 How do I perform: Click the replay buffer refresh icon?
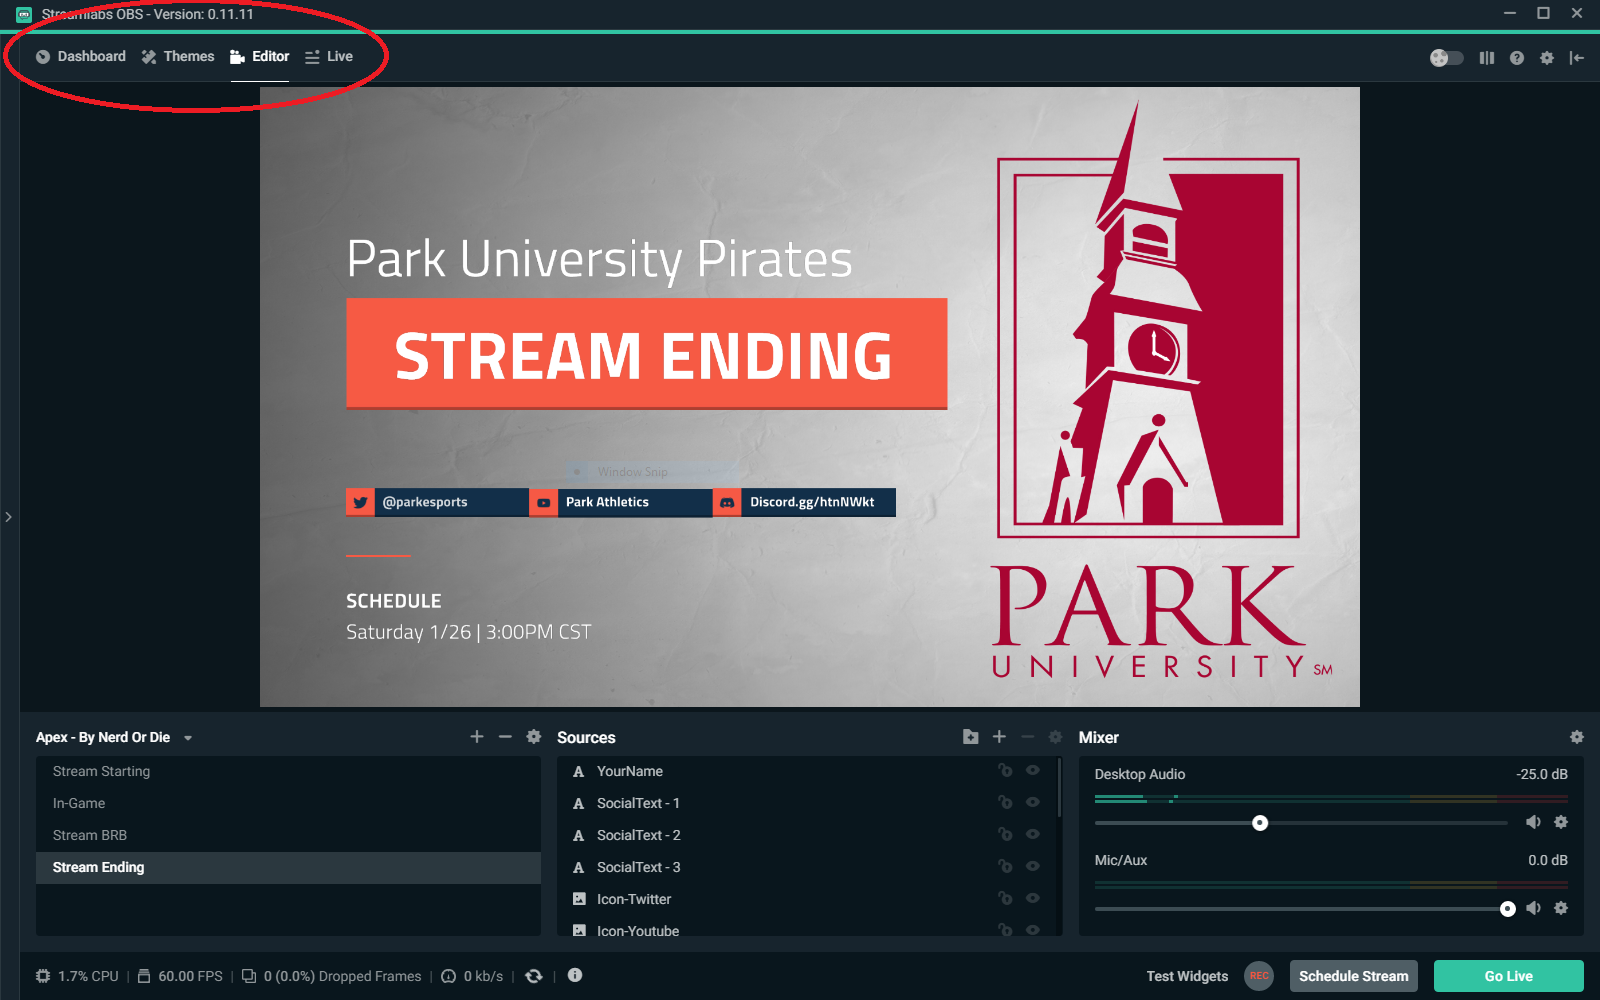pos(534,976)
